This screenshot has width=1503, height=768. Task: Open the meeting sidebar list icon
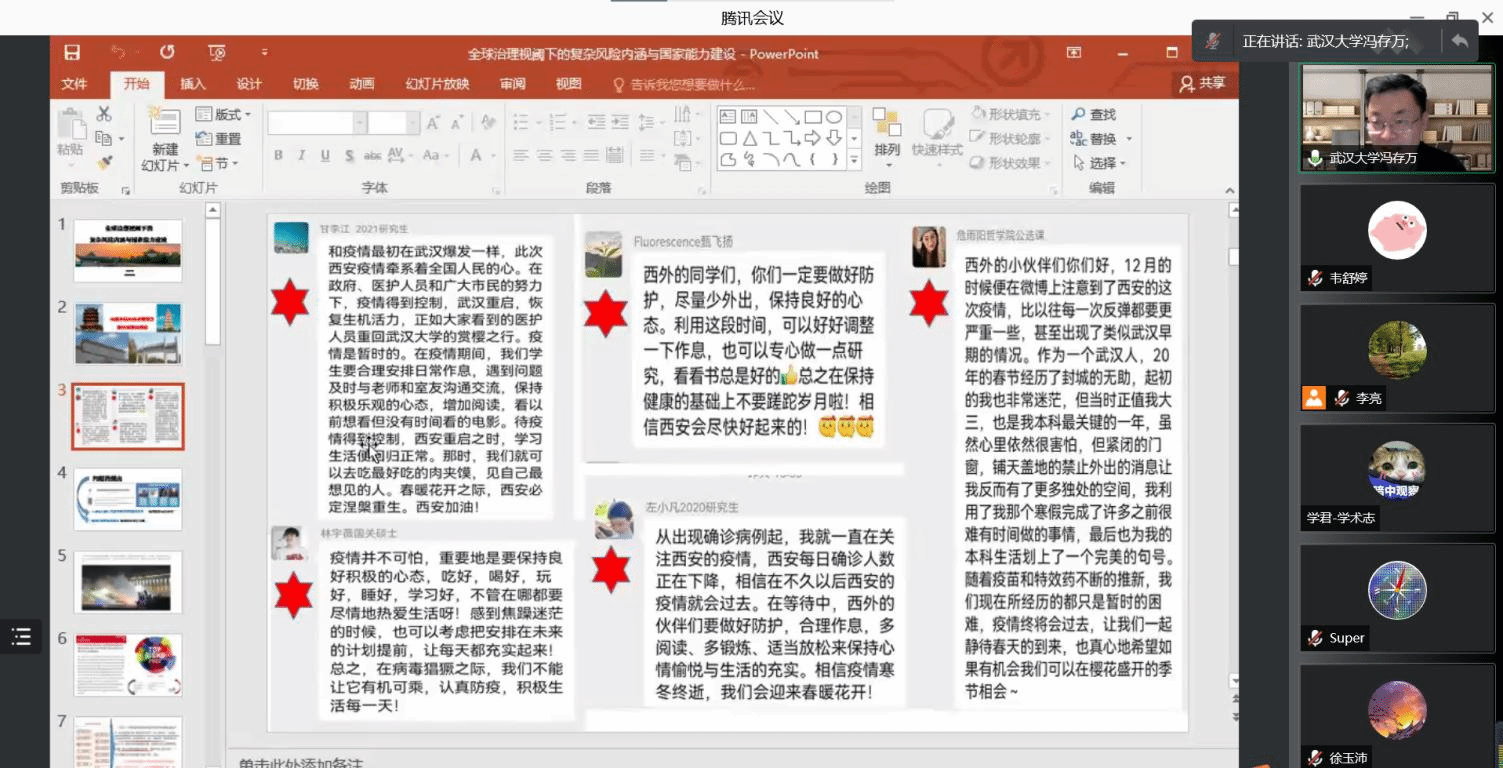tap(21, 637)
